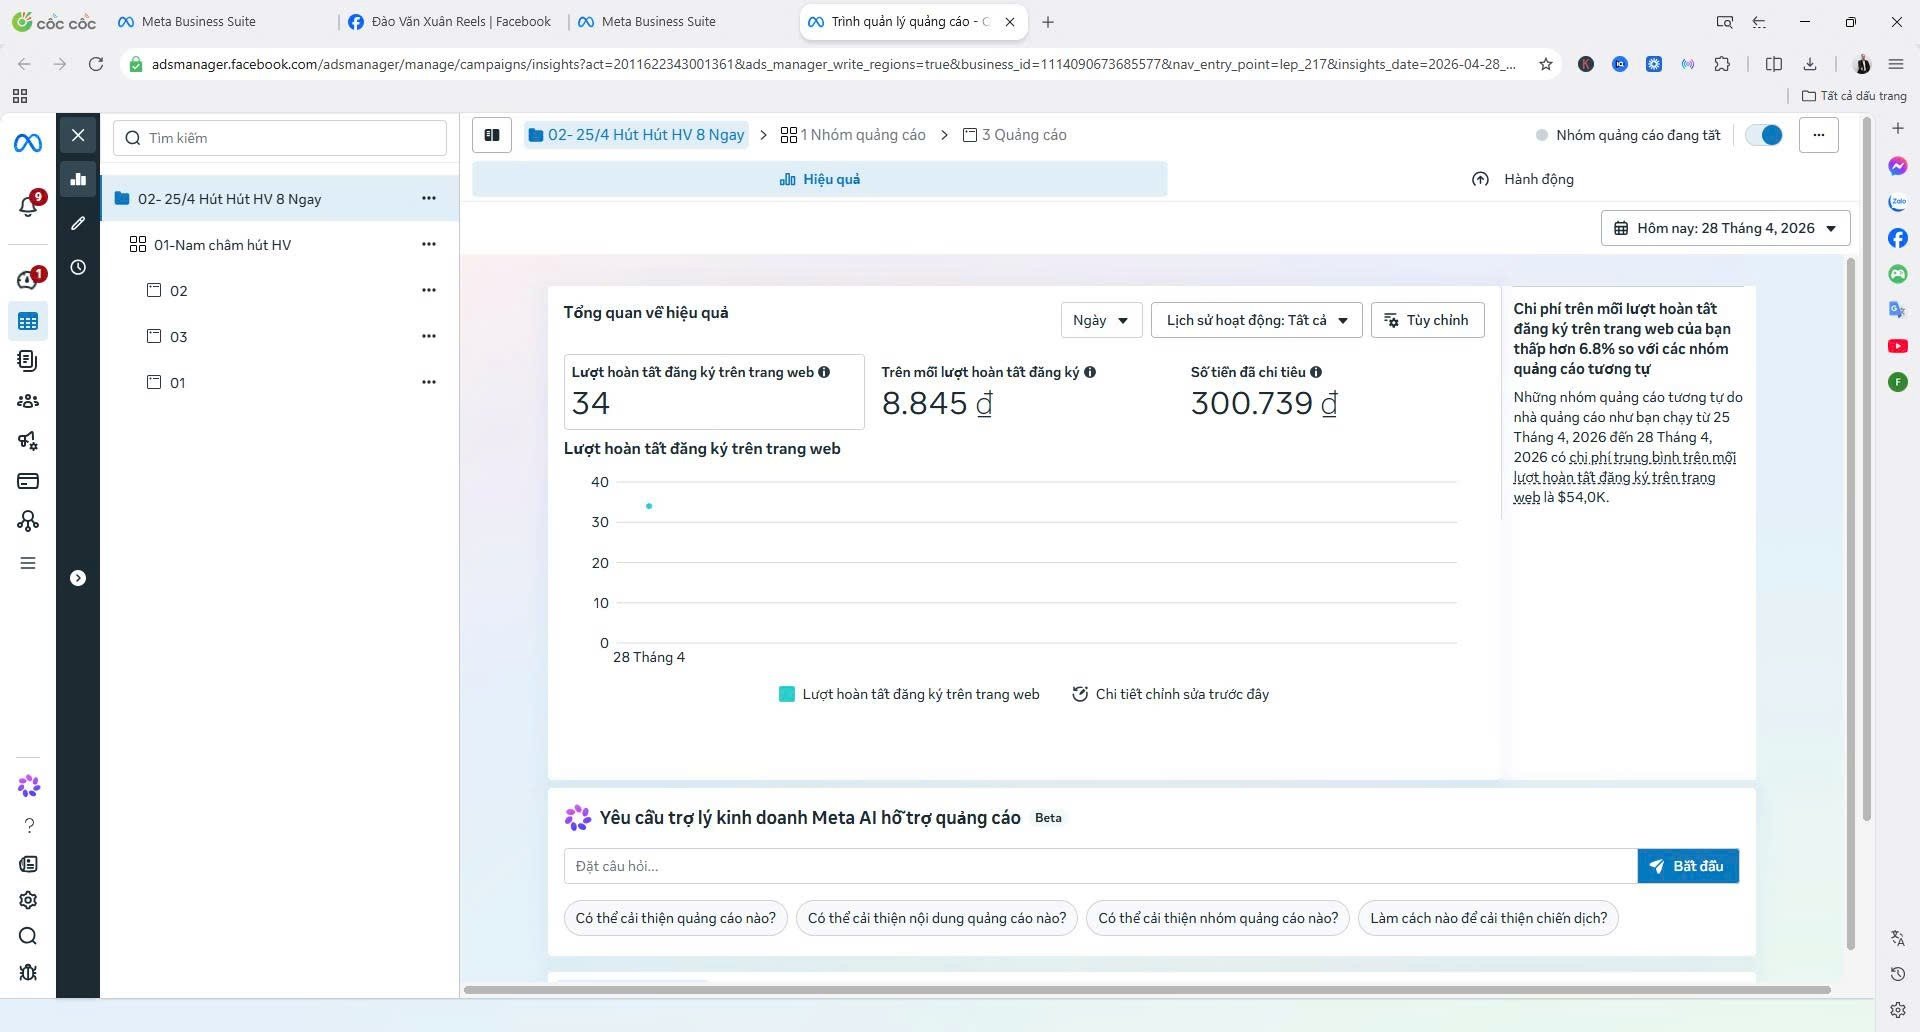Open the top-right three dots menu
The width and height of the screenshot is (1920, 1032).
click(x=1818, y=135)
